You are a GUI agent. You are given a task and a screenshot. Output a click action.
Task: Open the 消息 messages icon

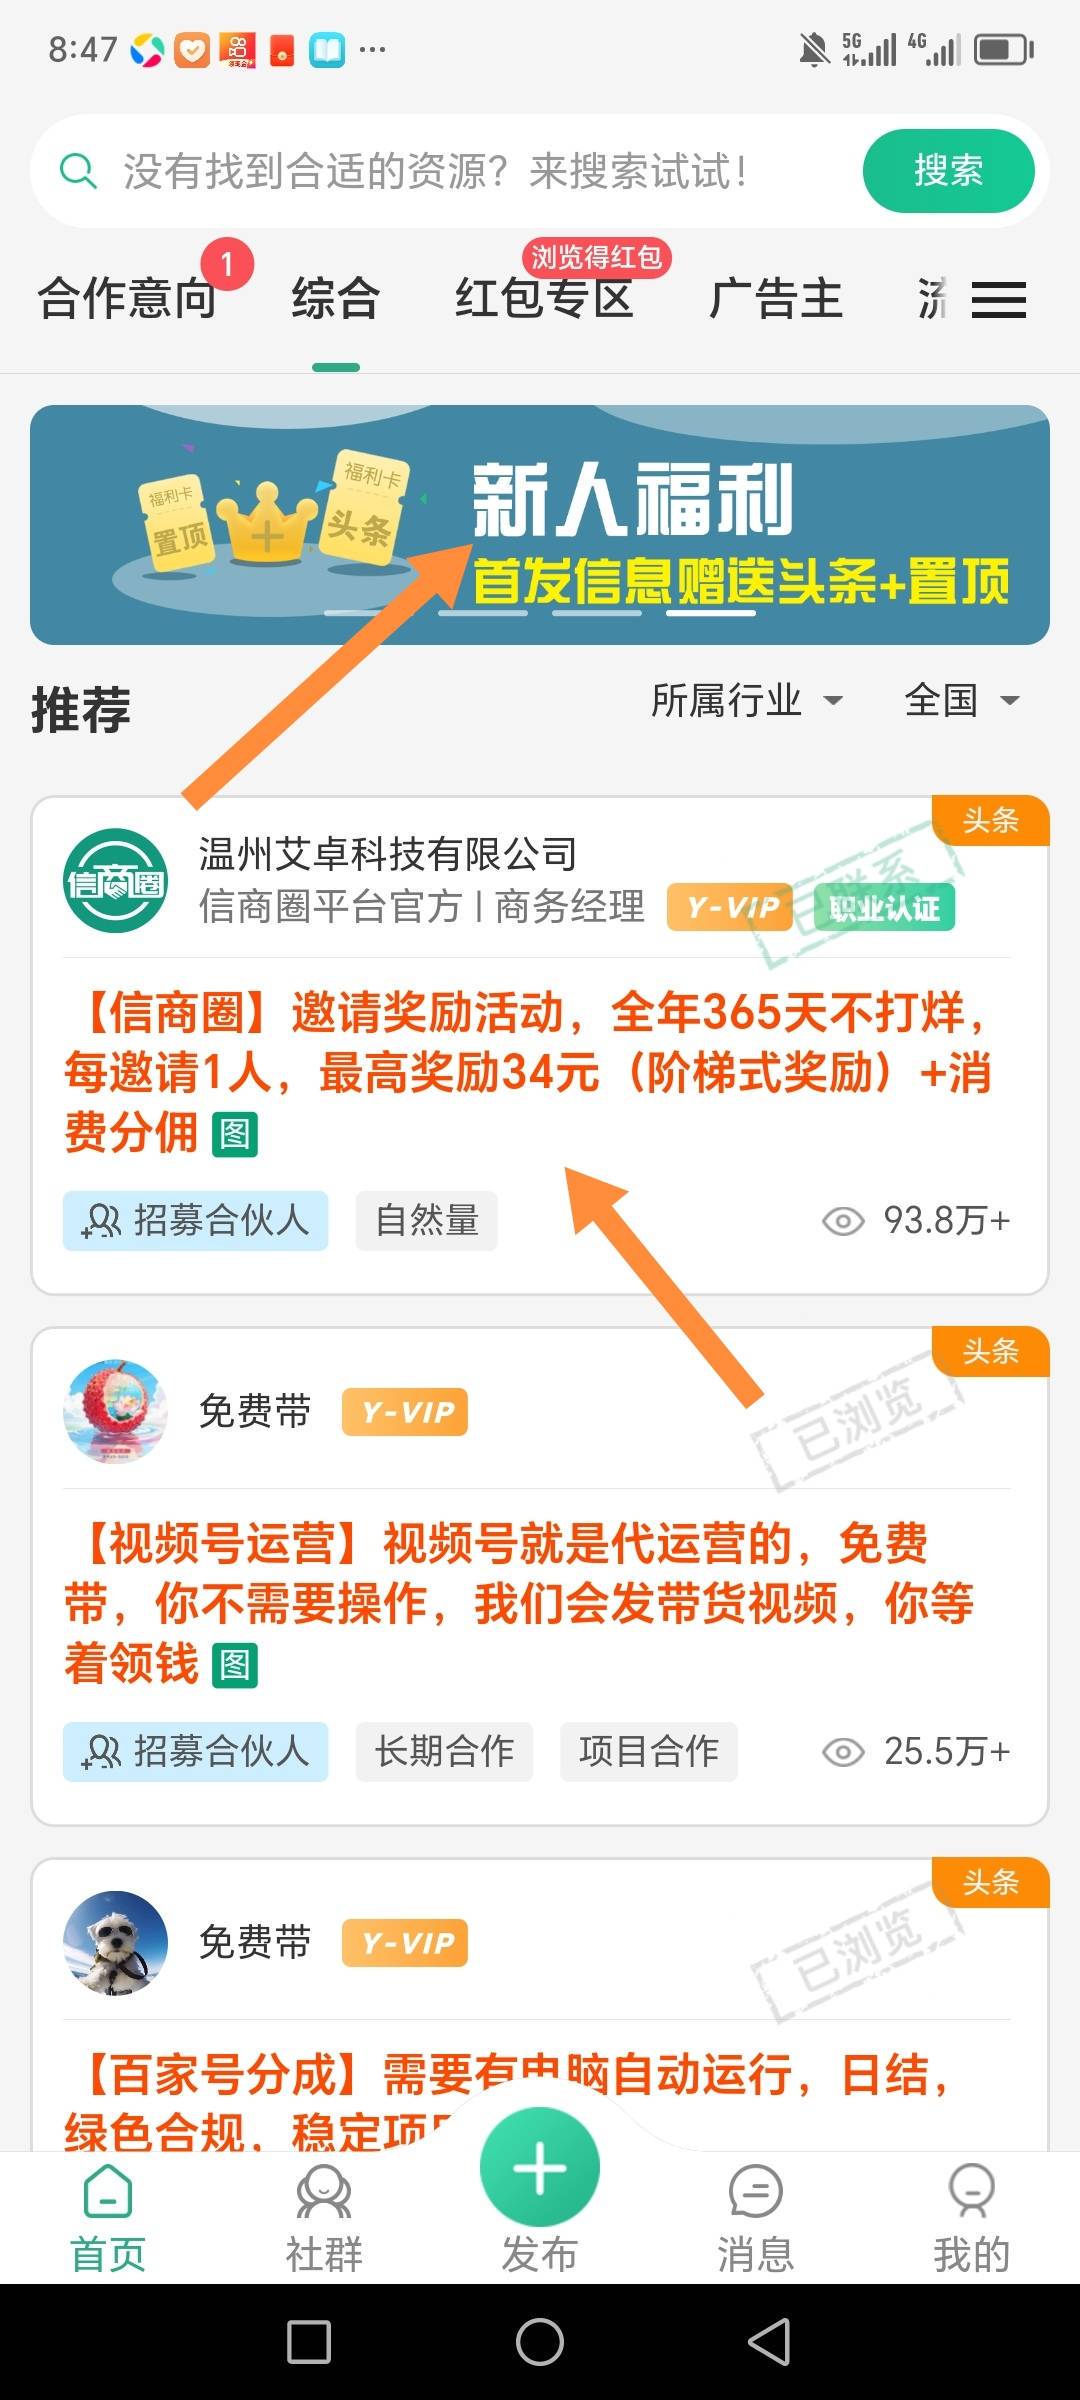[756, 2193]
